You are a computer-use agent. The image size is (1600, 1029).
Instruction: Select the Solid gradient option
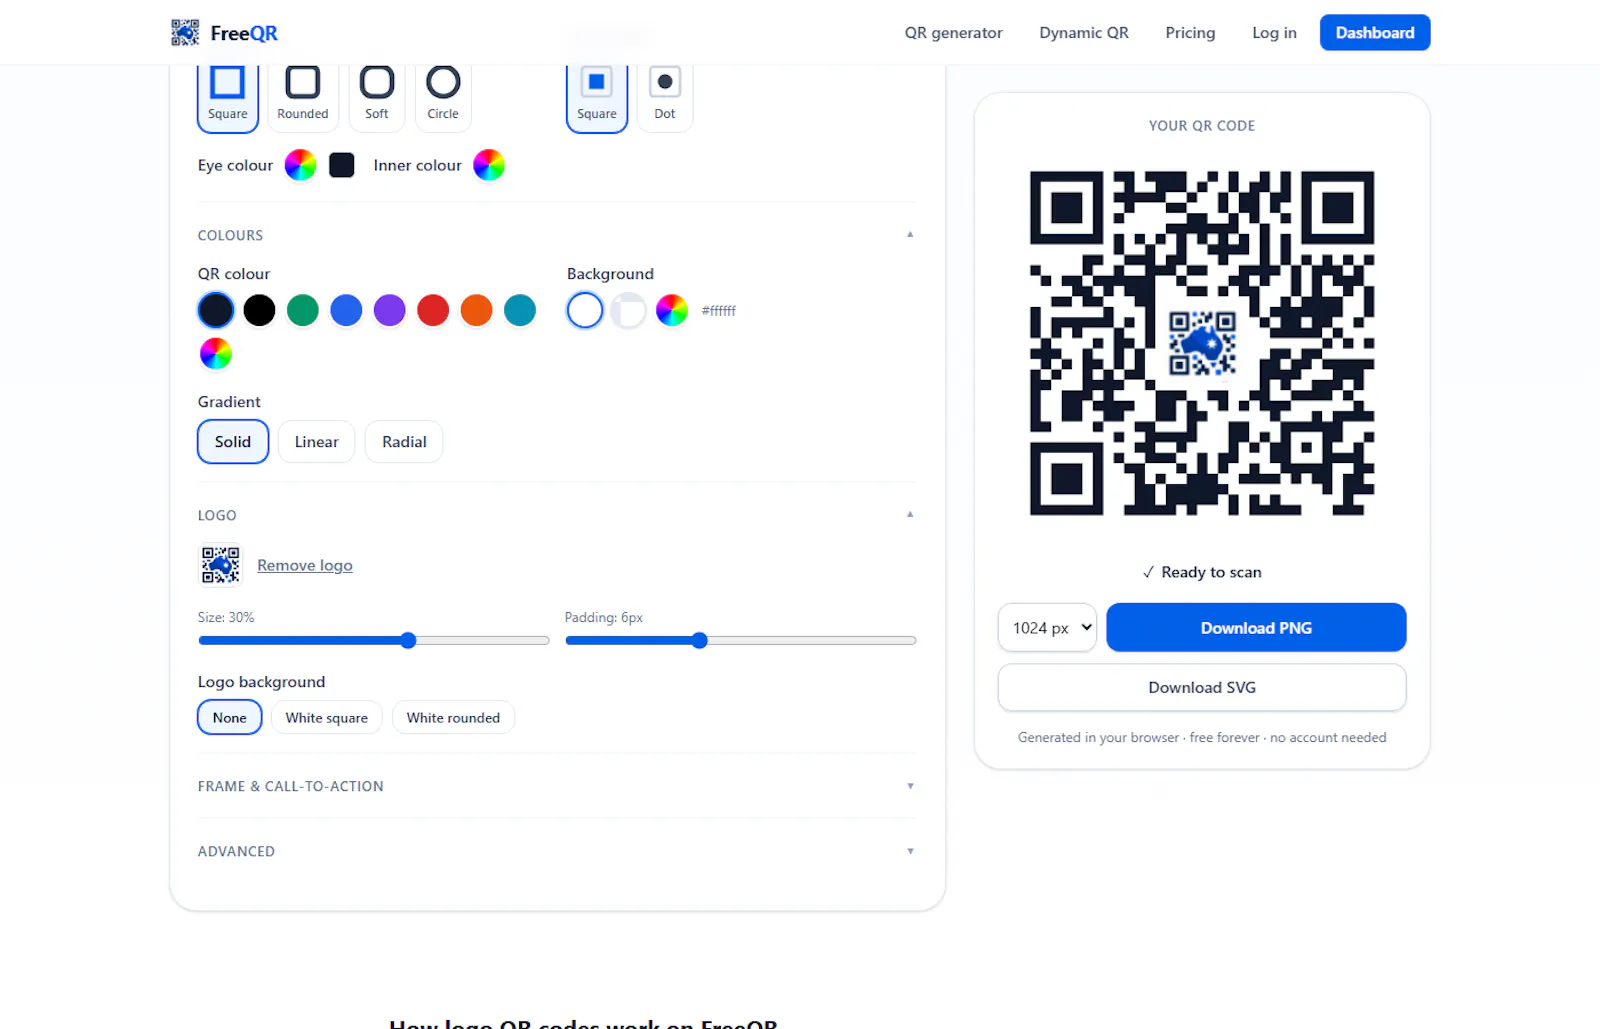(233, 442)
